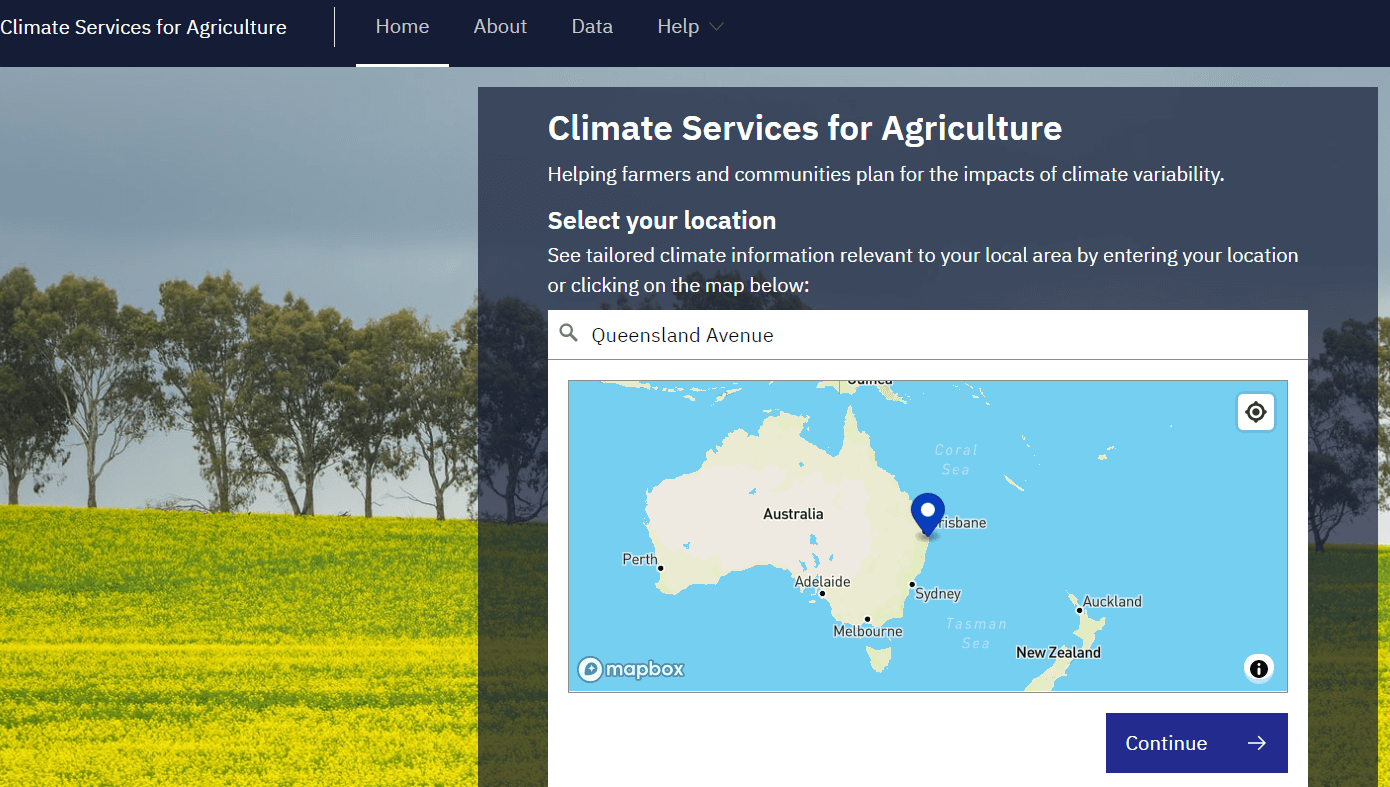Select the blue location pin near Brisbane

(x=926, y=512)
